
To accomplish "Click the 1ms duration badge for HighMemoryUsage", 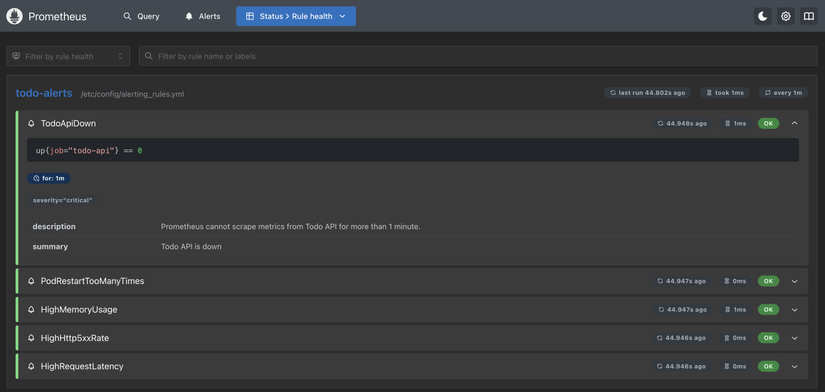I will 736,310.
